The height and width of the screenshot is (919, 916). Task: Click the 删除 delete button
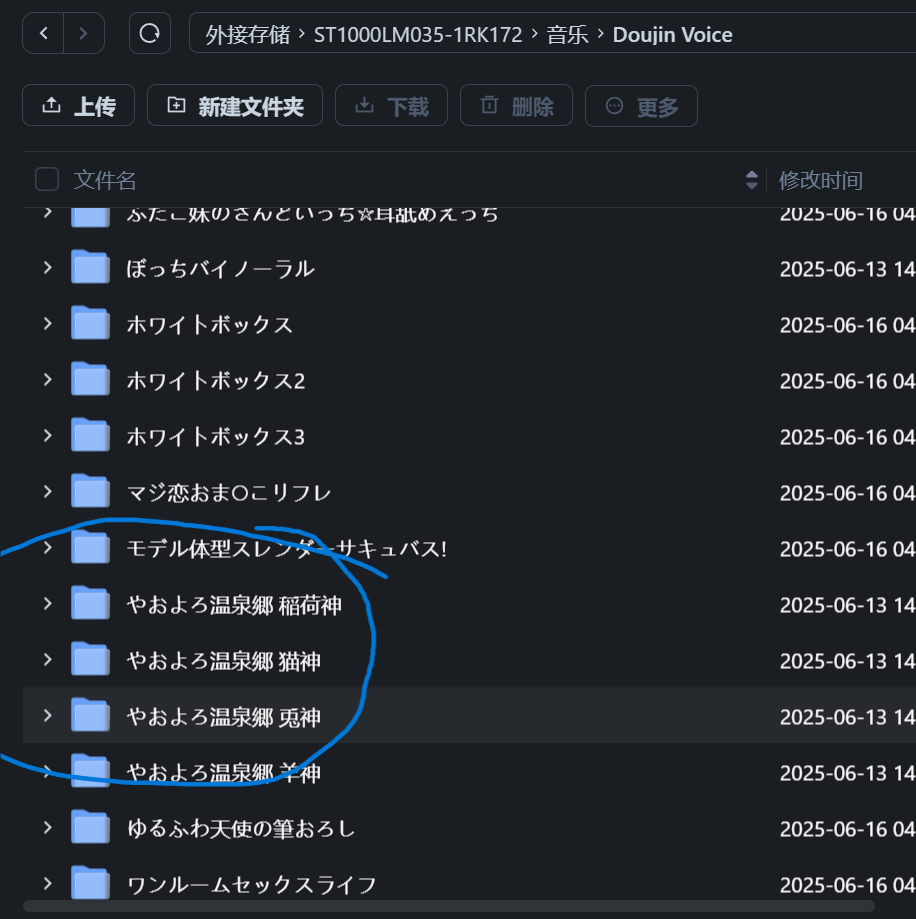[x=516, y=105]
